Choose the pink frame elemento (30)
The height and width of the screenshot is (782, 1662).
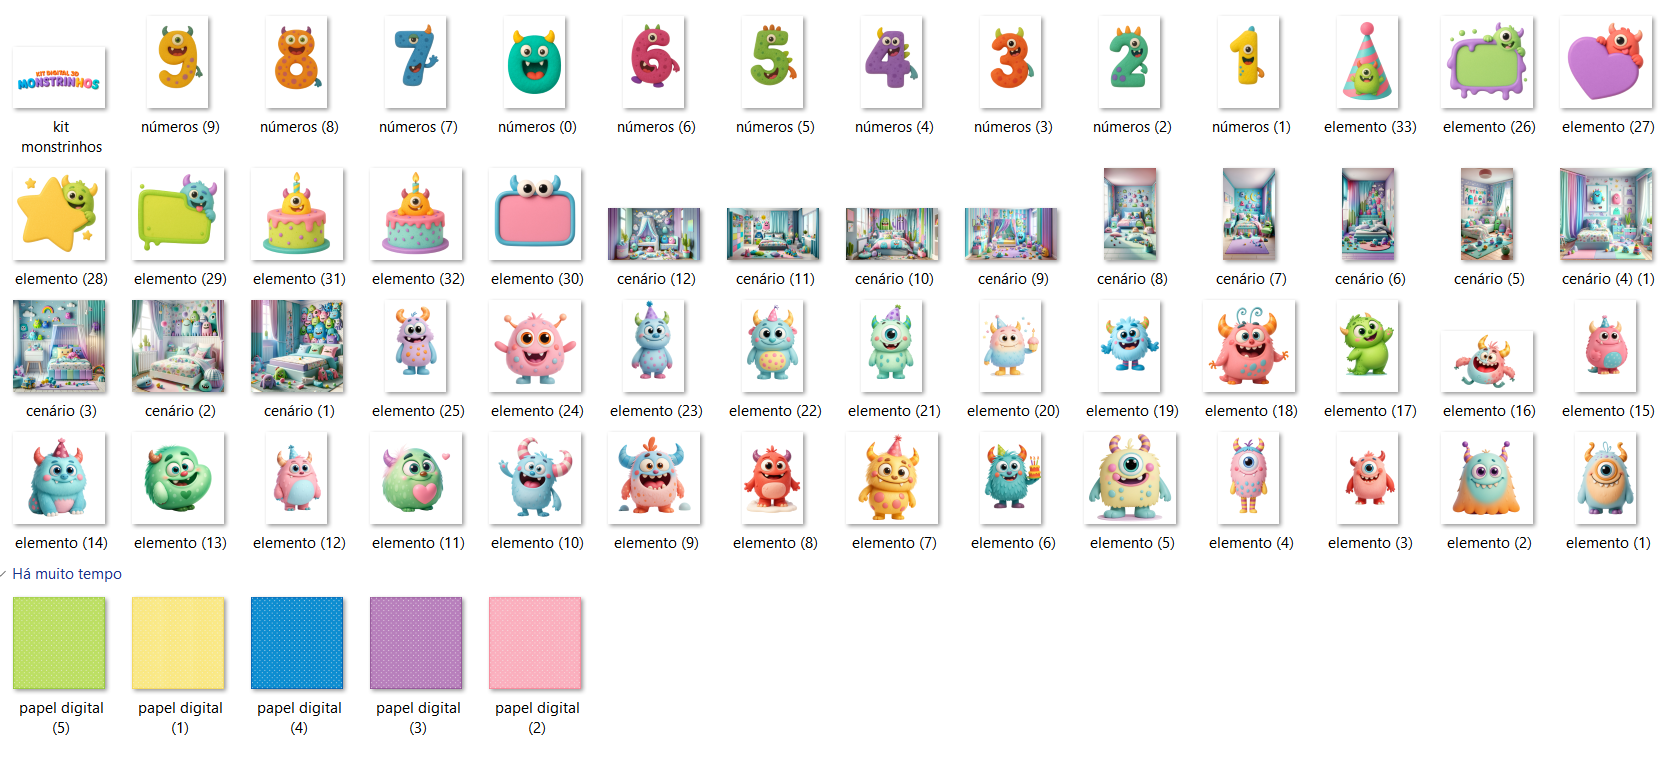tap(535, 214)
